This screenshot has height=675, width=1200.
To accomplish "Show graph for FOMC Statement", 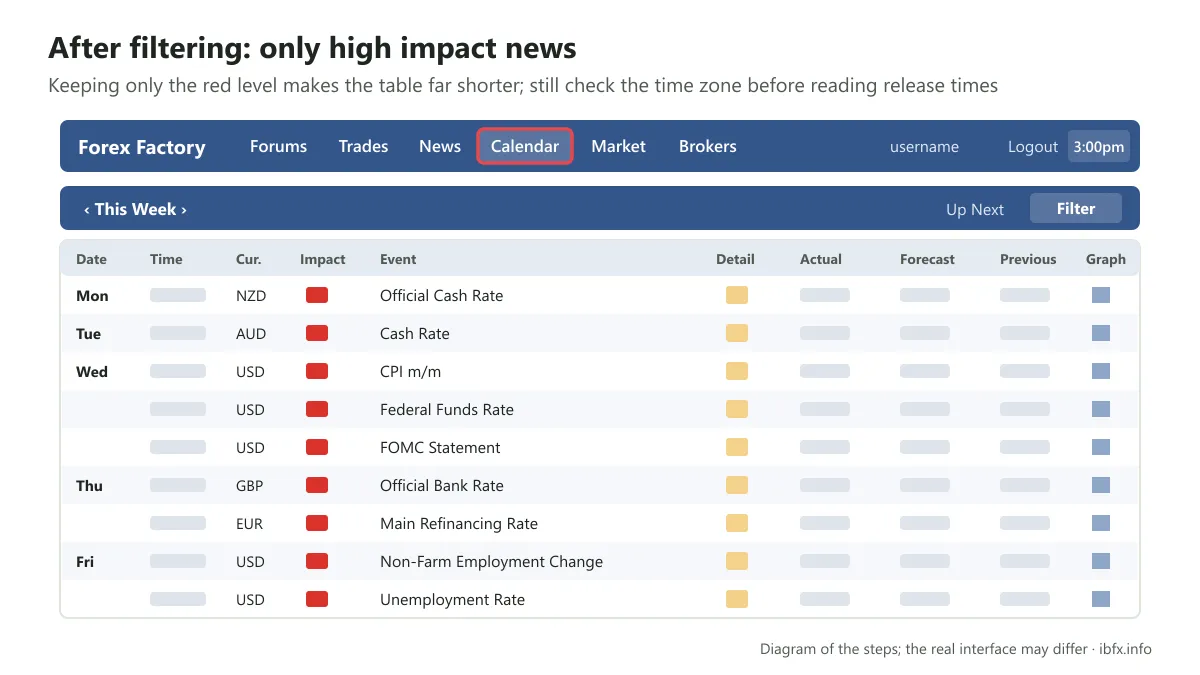I will [x=1101, y=447].
